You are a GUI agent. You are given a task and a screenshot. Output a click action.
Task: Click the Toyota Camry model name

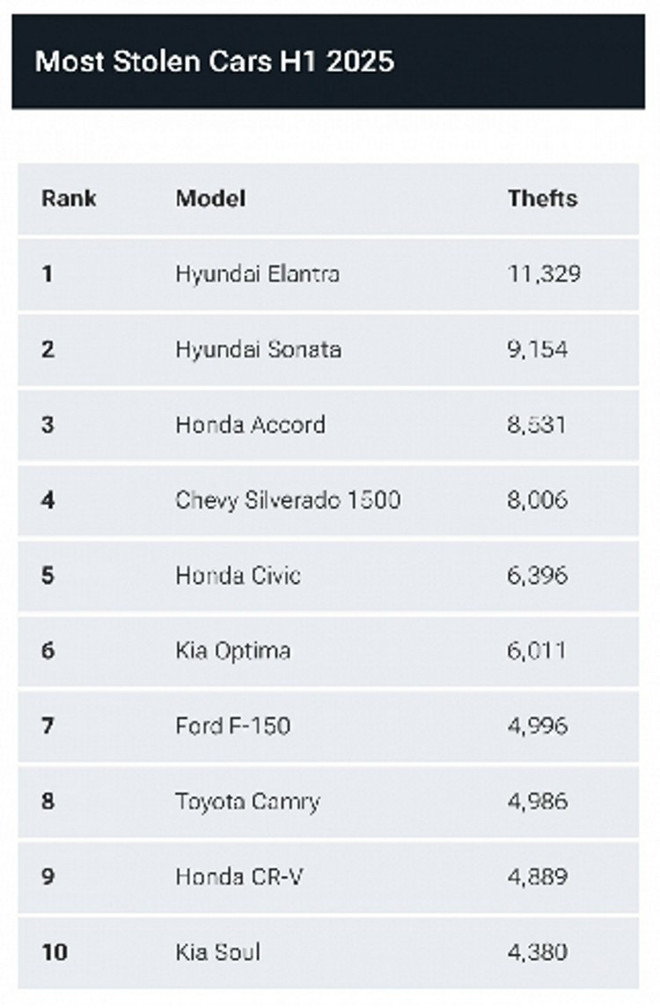247,801
